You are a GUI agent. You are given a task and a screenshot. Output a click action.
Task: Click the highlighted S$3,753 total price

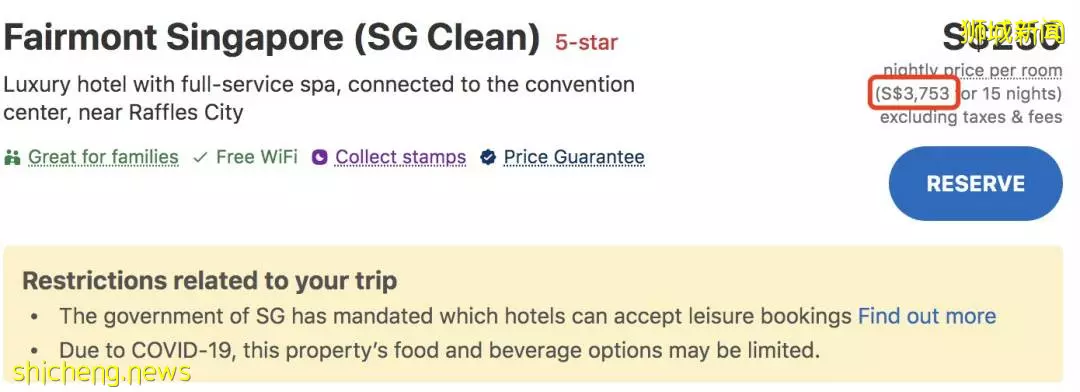pos(913,94)
